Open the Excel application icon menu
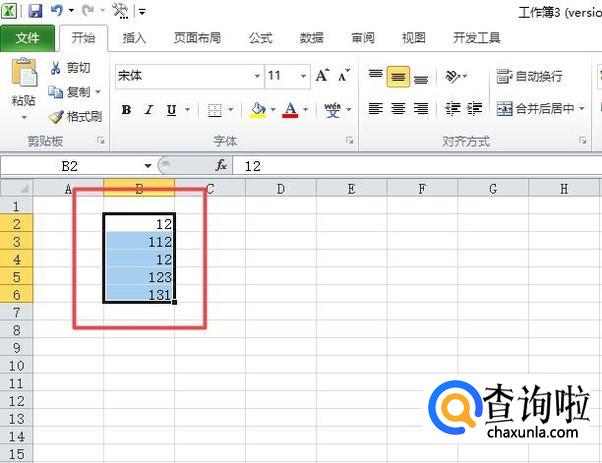Screen dimensions: 602x463 (9, 11)
